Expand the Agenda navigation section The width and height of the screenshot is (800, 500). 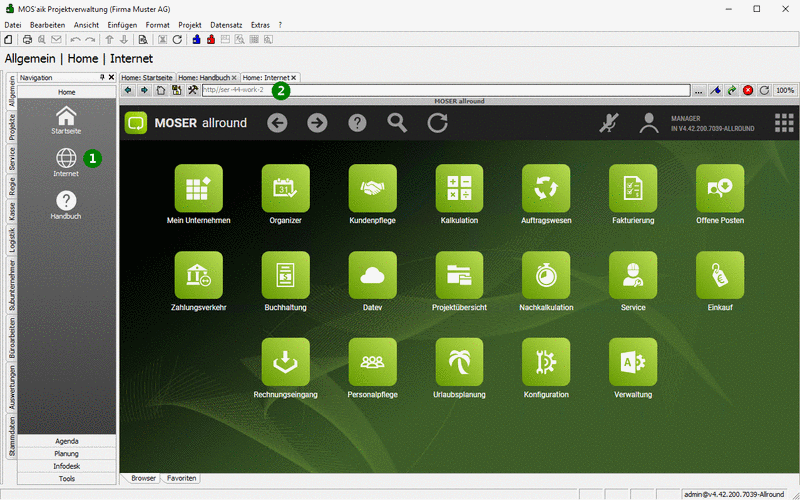coord(66,441)
